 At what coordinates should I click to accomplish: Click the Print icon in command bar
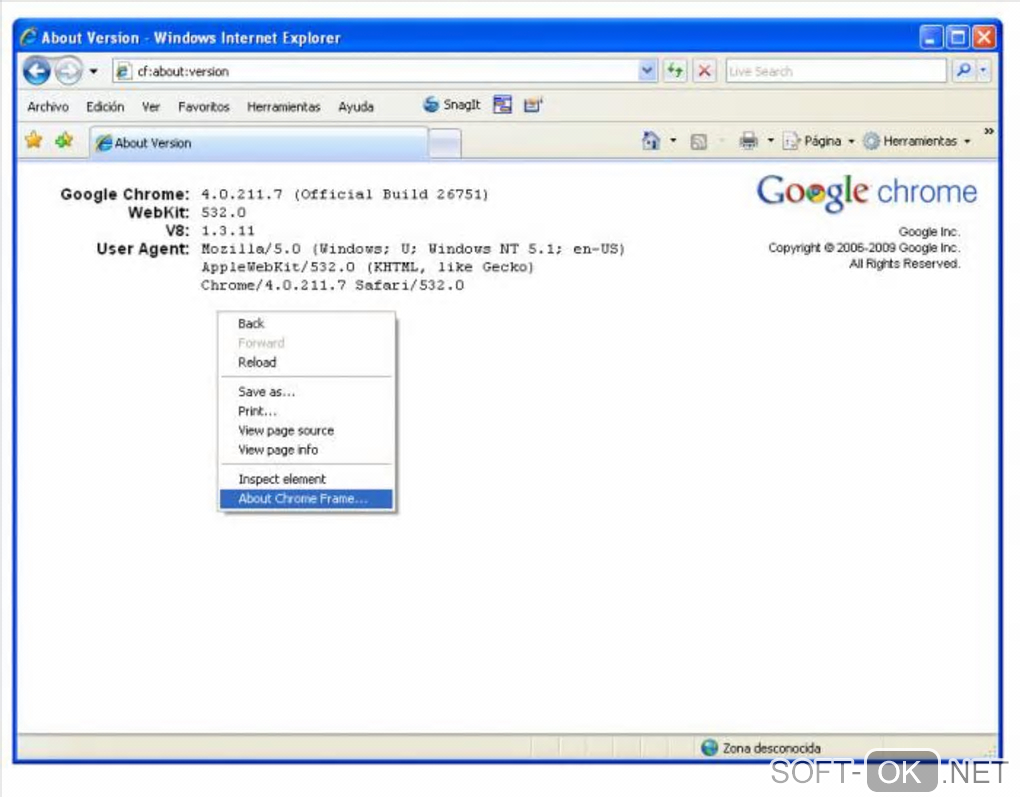(749, 141)
